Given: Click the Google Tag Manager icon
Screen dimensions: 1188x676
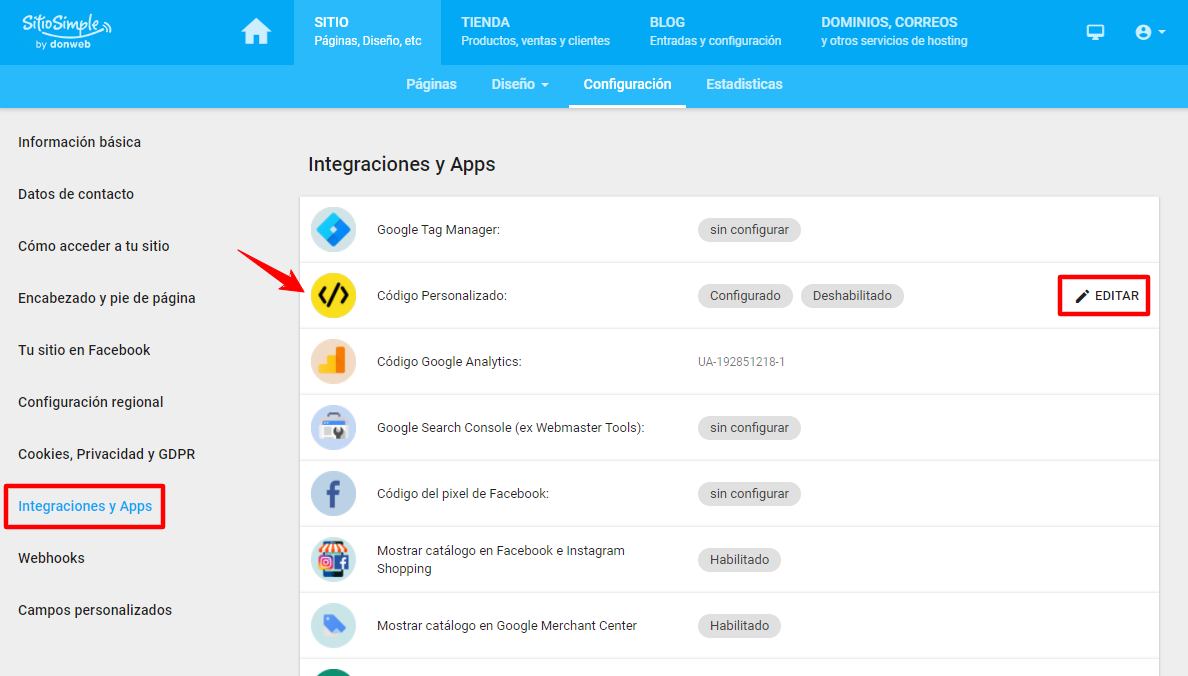Looking at the screenshot, I should point(333,230).
